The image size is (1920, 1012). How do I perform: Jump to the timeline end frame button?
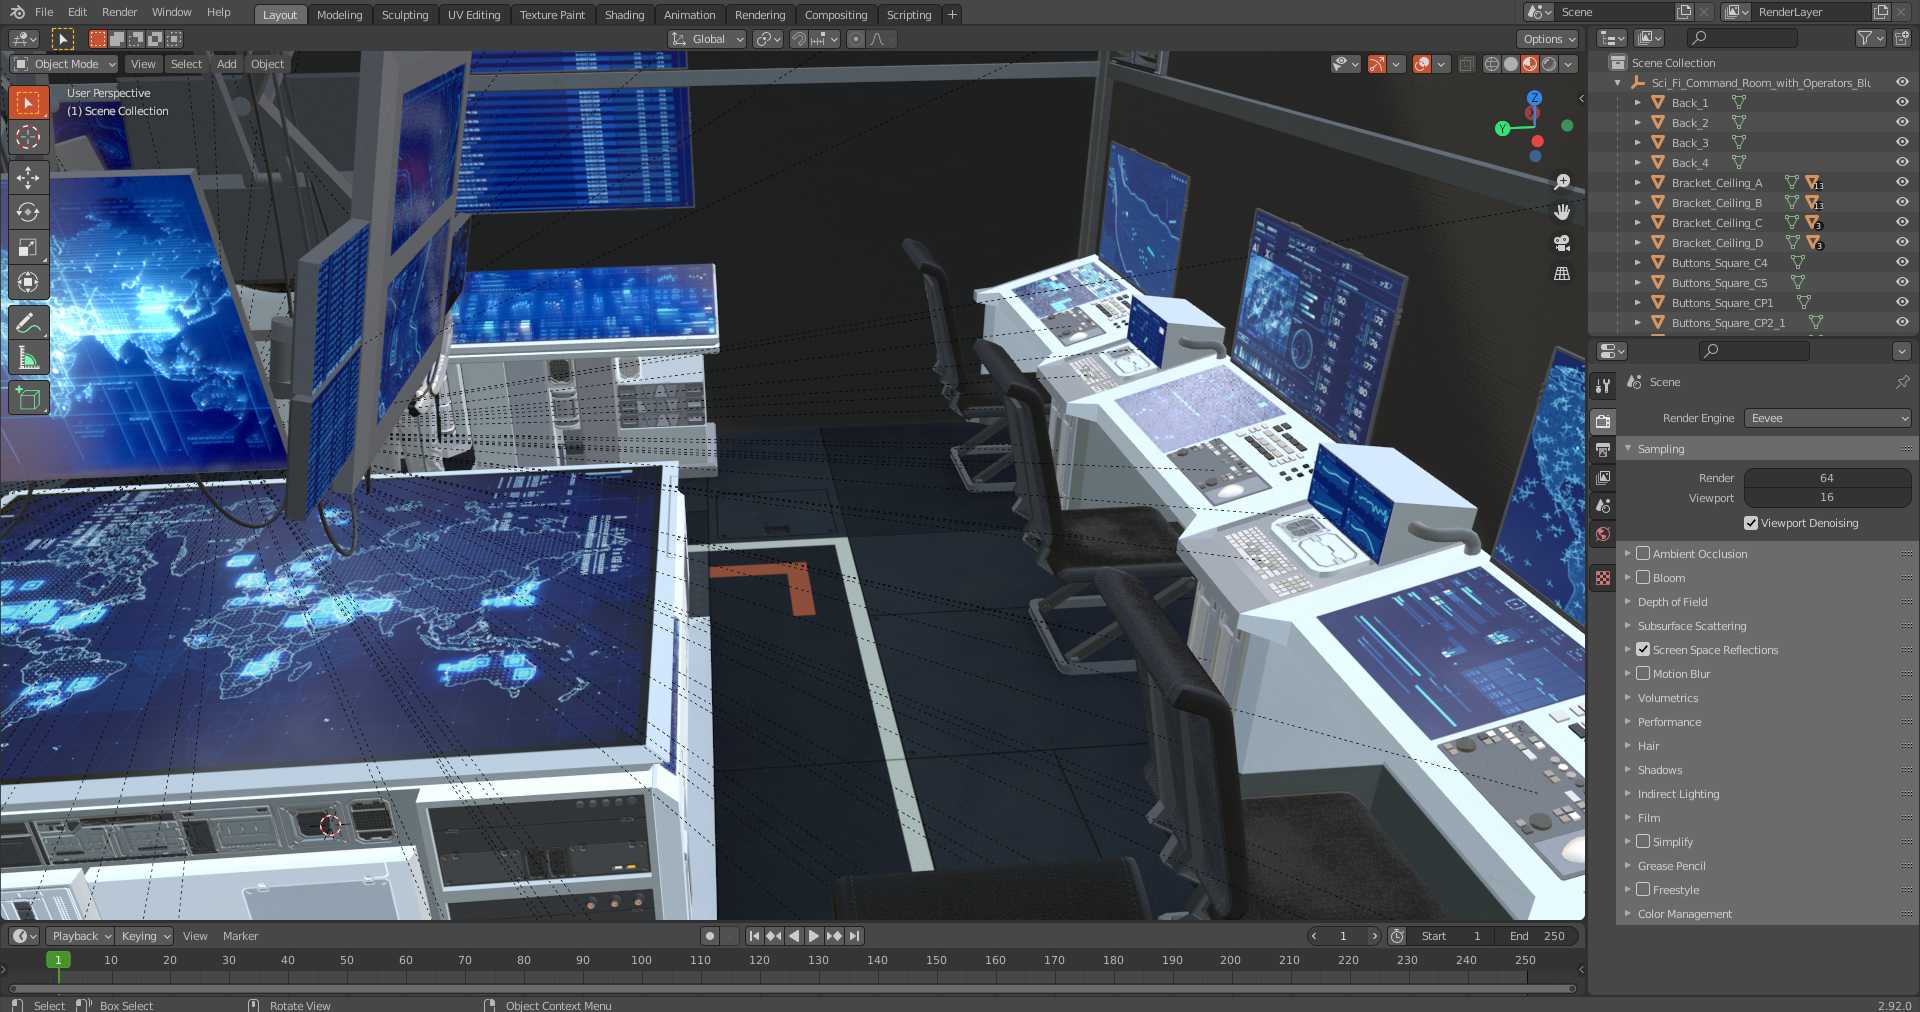(x=854, y=936)
